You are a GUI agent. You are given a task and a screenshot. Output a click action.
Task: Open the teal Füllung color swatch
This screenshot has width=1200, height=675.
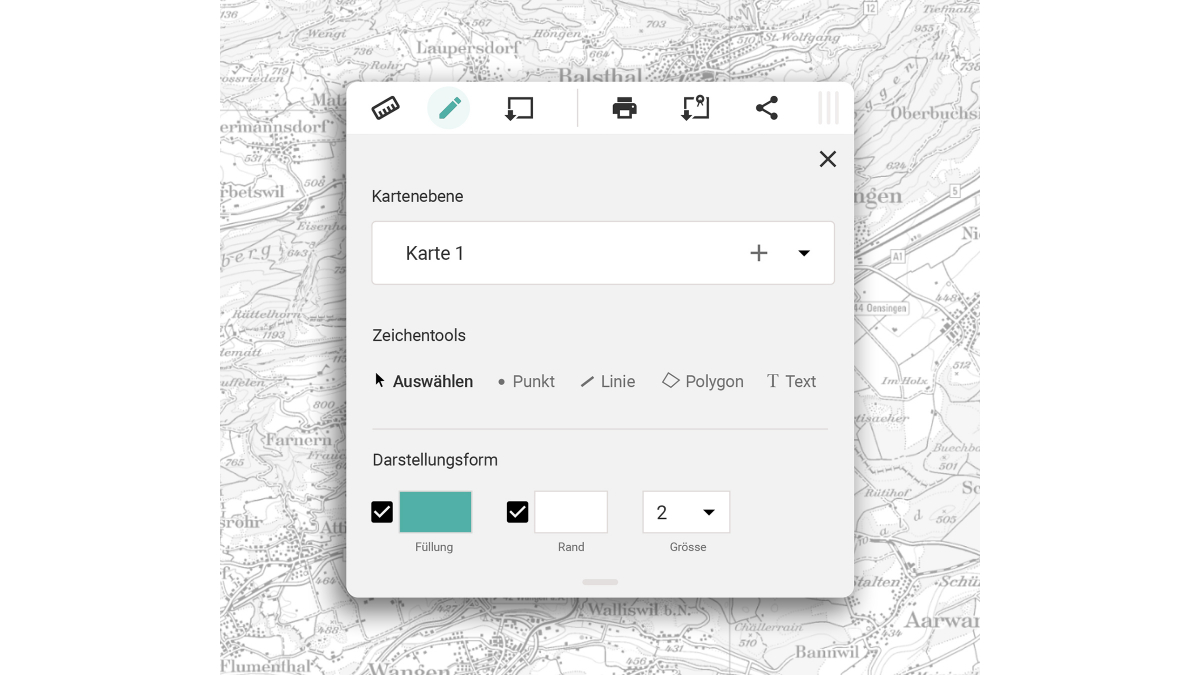[x=435, y=512]
